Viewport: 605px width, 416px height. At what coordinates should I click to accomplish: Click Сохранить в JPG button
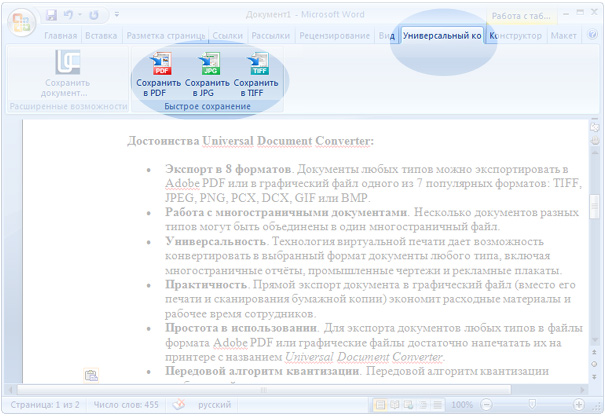click(207, 75)
